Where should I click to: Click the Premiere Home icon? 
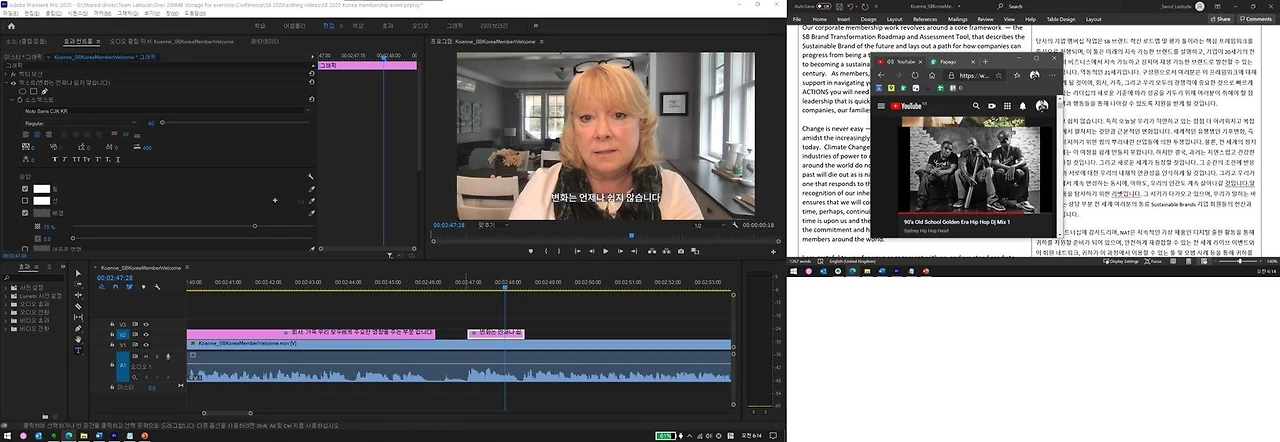click(x=11, y=26)
